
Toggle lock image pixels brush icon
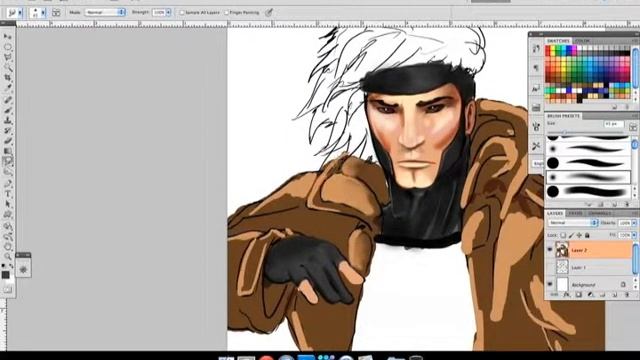(x=571, y=236)
